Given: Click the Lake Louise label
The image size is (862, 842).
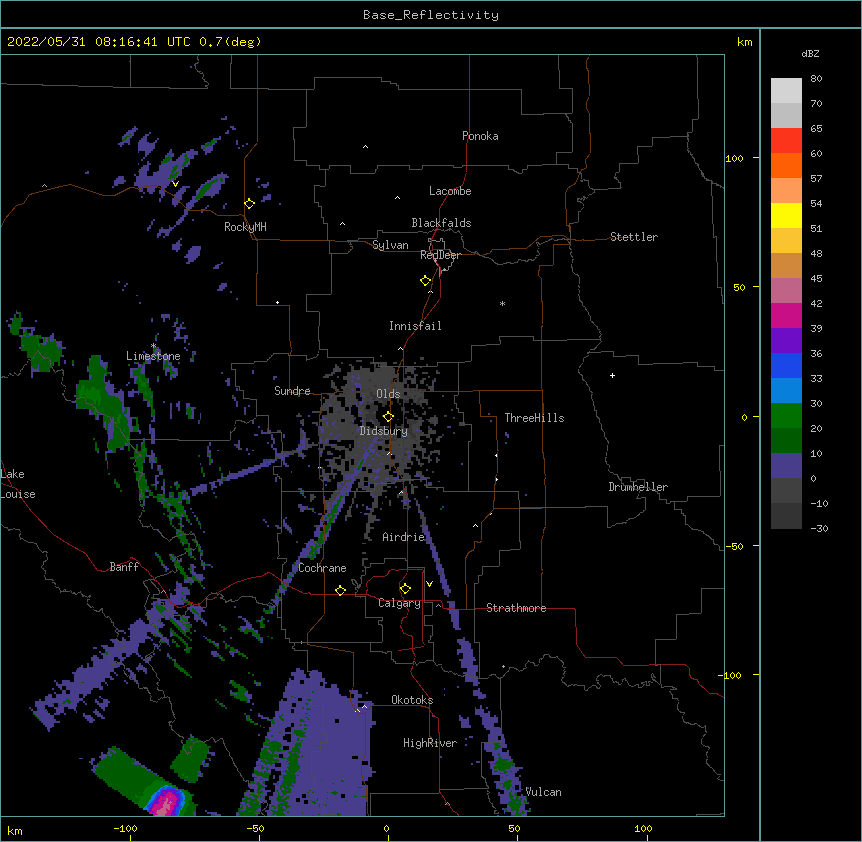Looking at the screenshot, I should pos(18,484).
